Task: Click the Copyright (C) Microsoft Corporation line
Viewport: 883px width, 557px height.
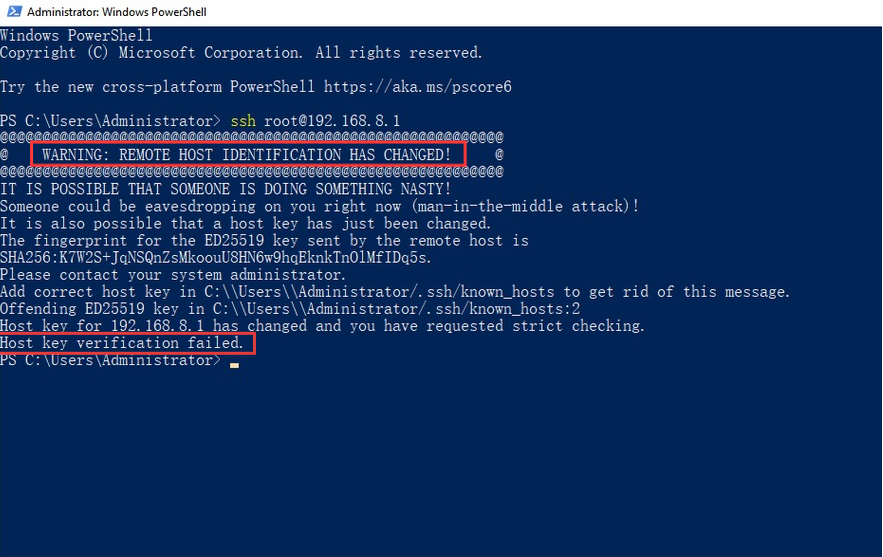Action: point(241,53)
